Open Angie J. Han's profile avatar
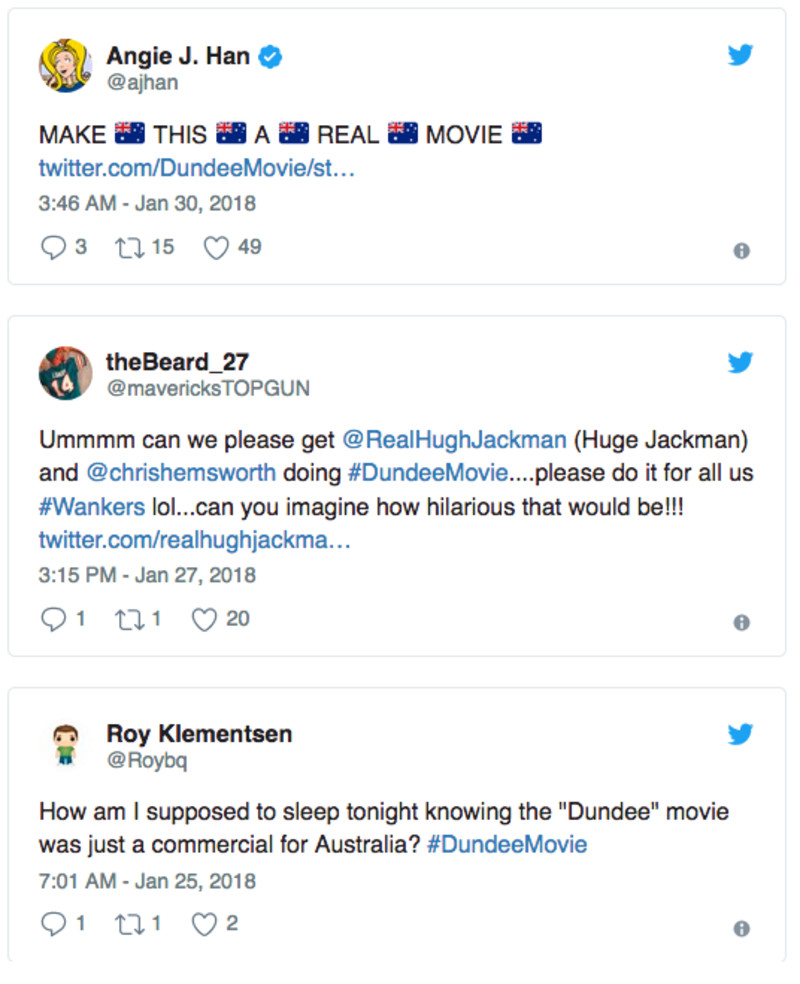800x984 pixels. pos(66,67)
